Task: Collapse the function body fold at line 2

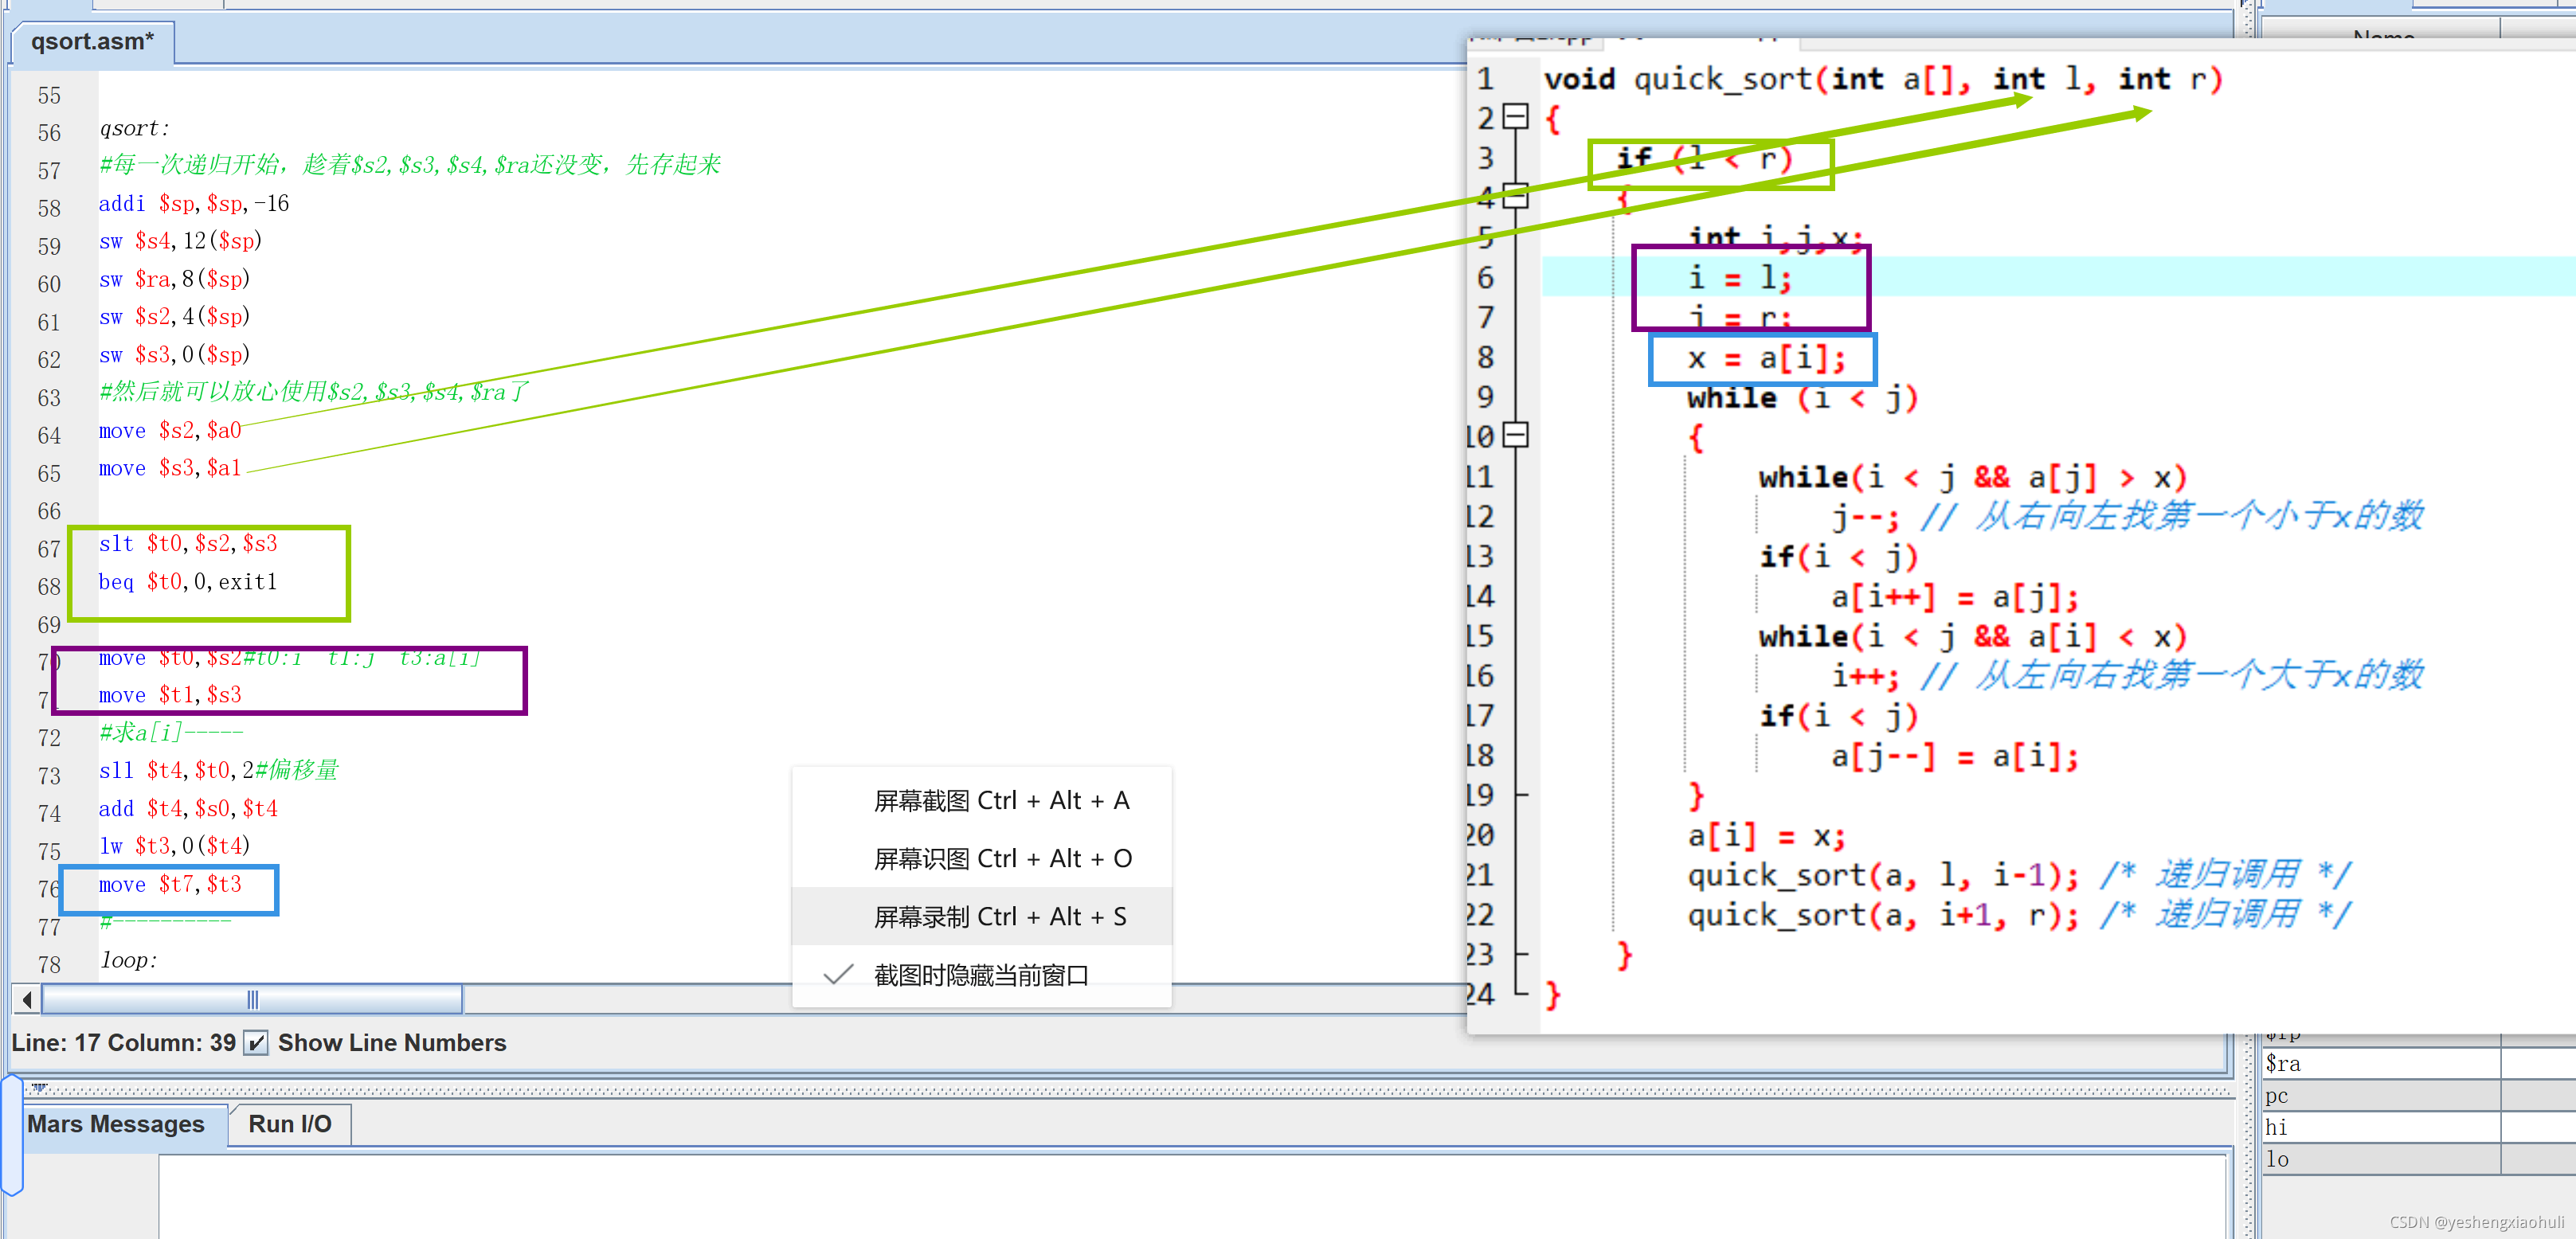Action: coord(1516,117)
